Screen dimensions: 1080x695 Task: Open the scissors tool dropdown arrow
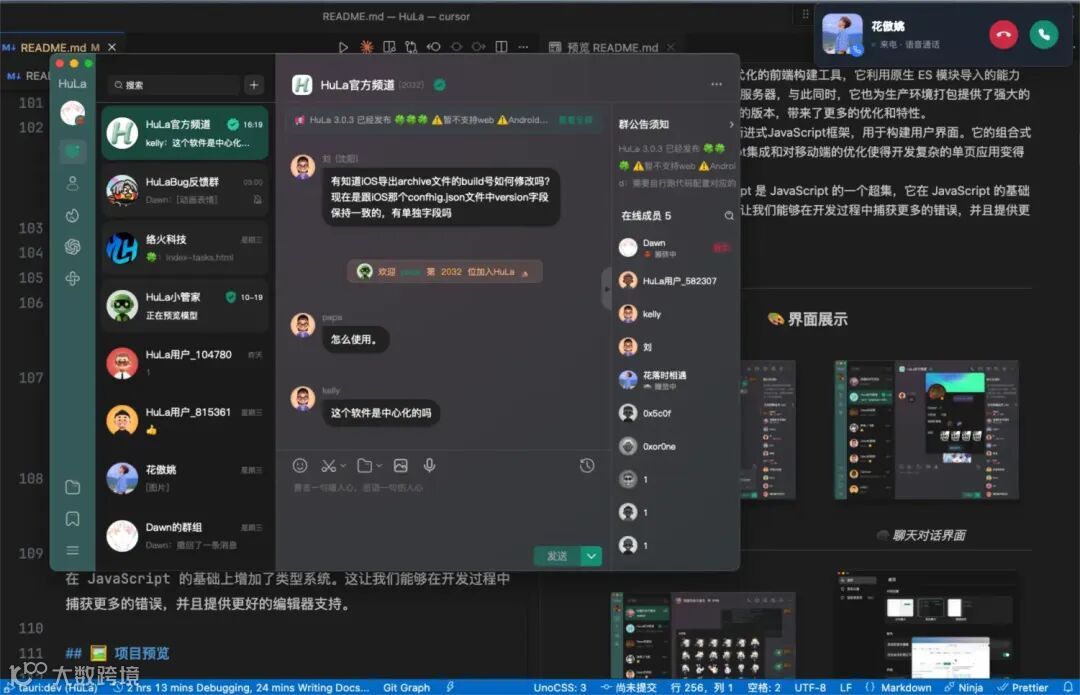click(343, 466)
